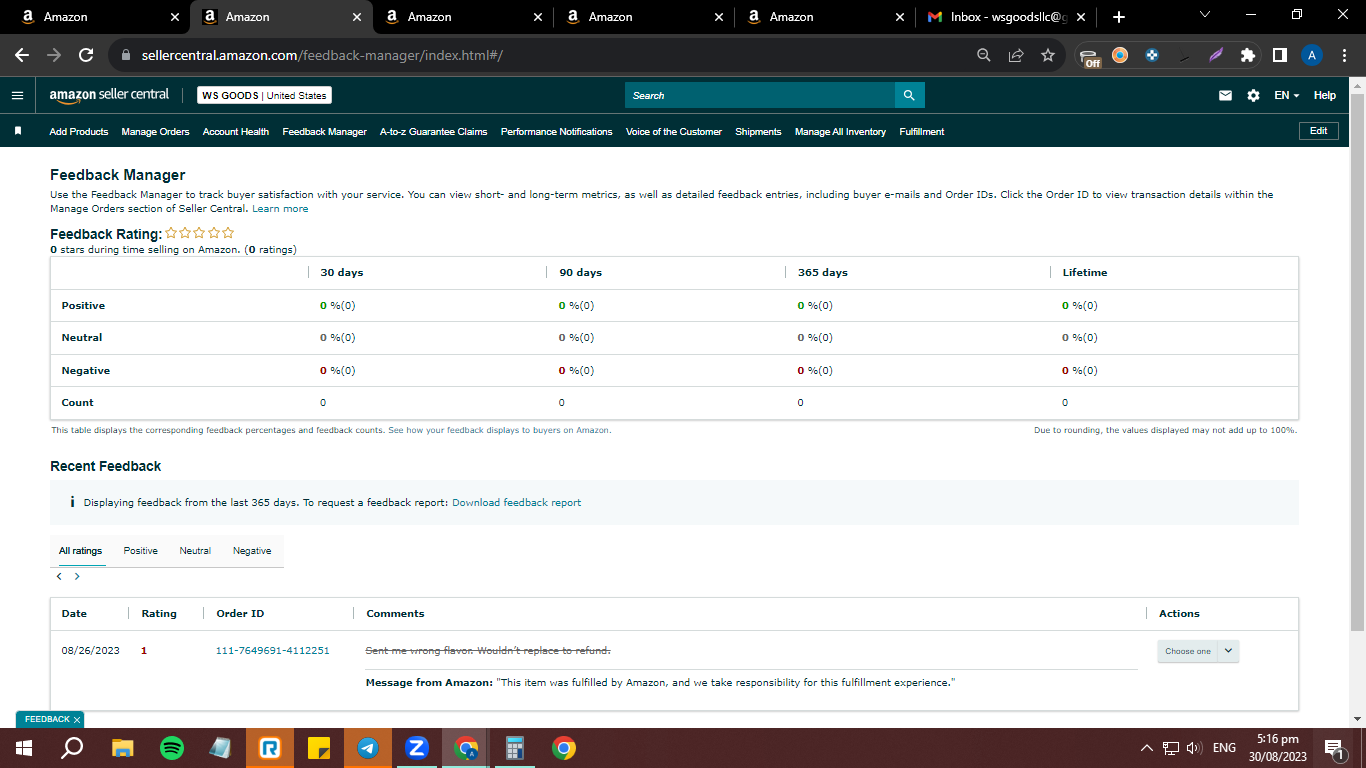Select the Positive feedback tab
The height and width of the screenshot is (768, 1366).
(141, 551)
